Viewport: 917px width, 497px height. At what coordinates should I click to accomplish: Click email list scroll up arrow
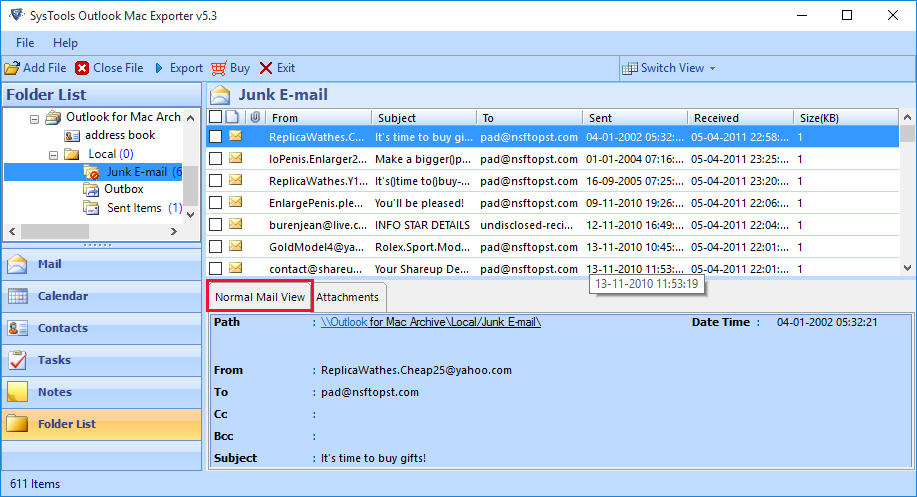pos(907,117)
